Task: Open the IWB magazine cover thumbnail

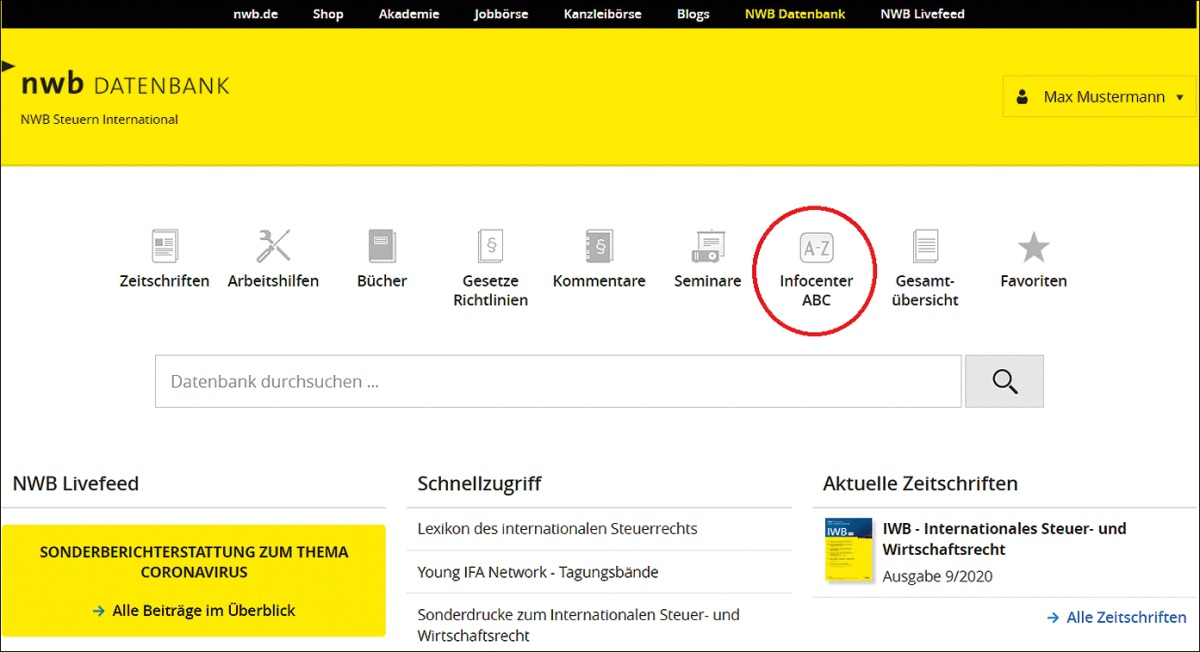Action: pos(847,551)
